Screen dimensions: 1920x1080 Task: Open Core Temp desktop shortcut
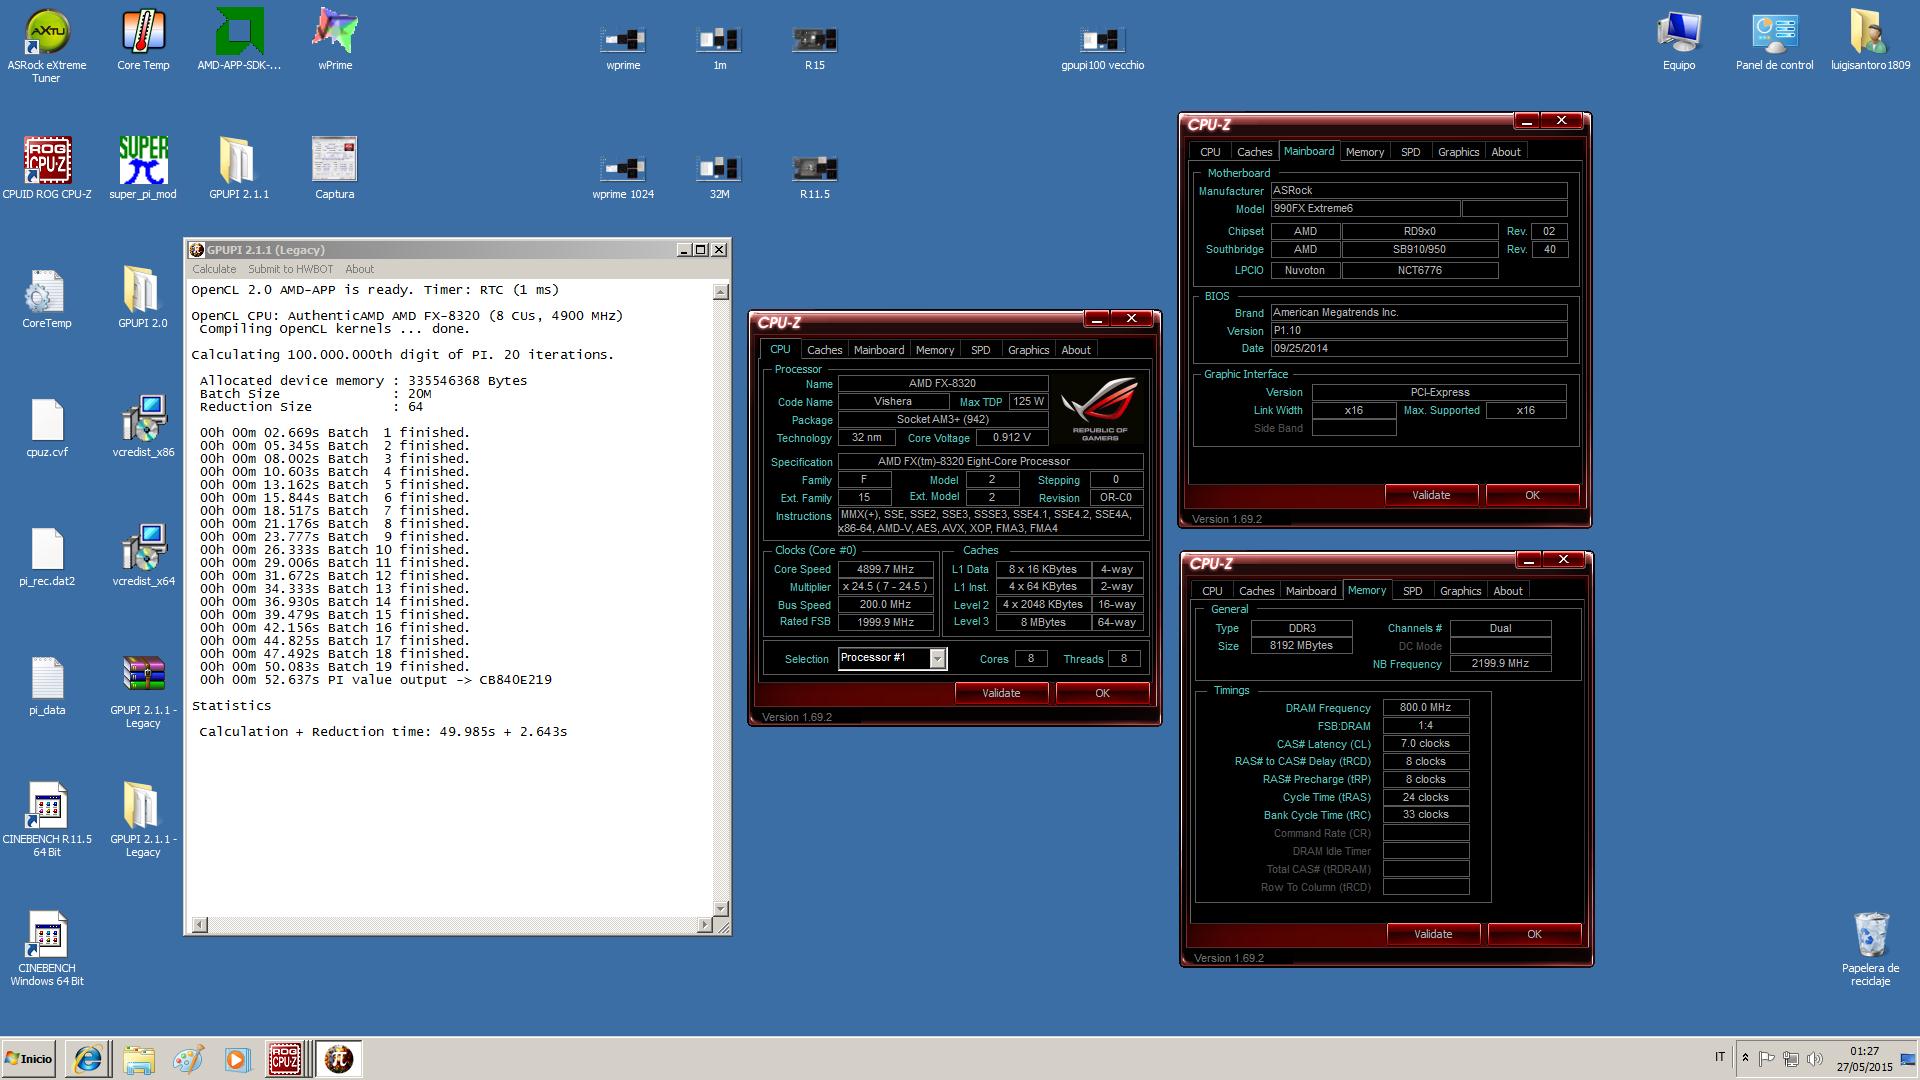(x=143, y=40)
